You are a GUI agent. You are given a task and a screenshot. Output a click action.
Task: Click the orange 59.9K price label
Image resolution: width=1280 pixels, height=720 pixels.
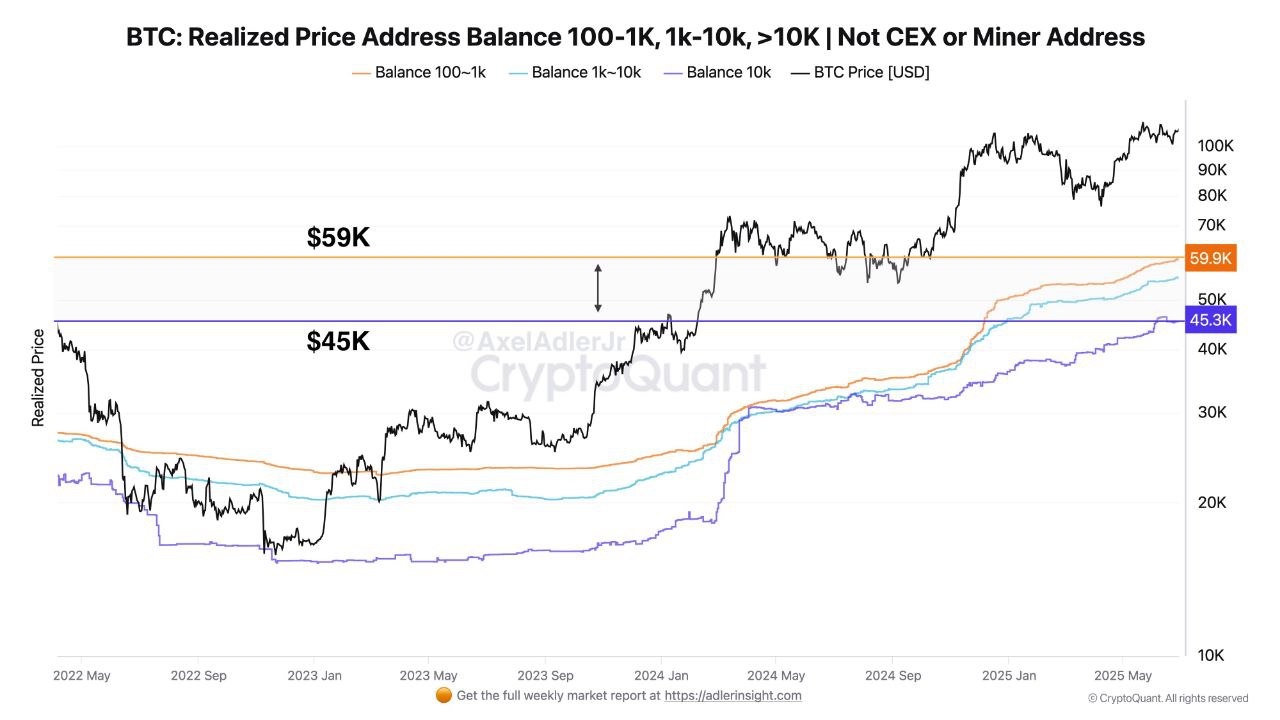click(1210, 259)
